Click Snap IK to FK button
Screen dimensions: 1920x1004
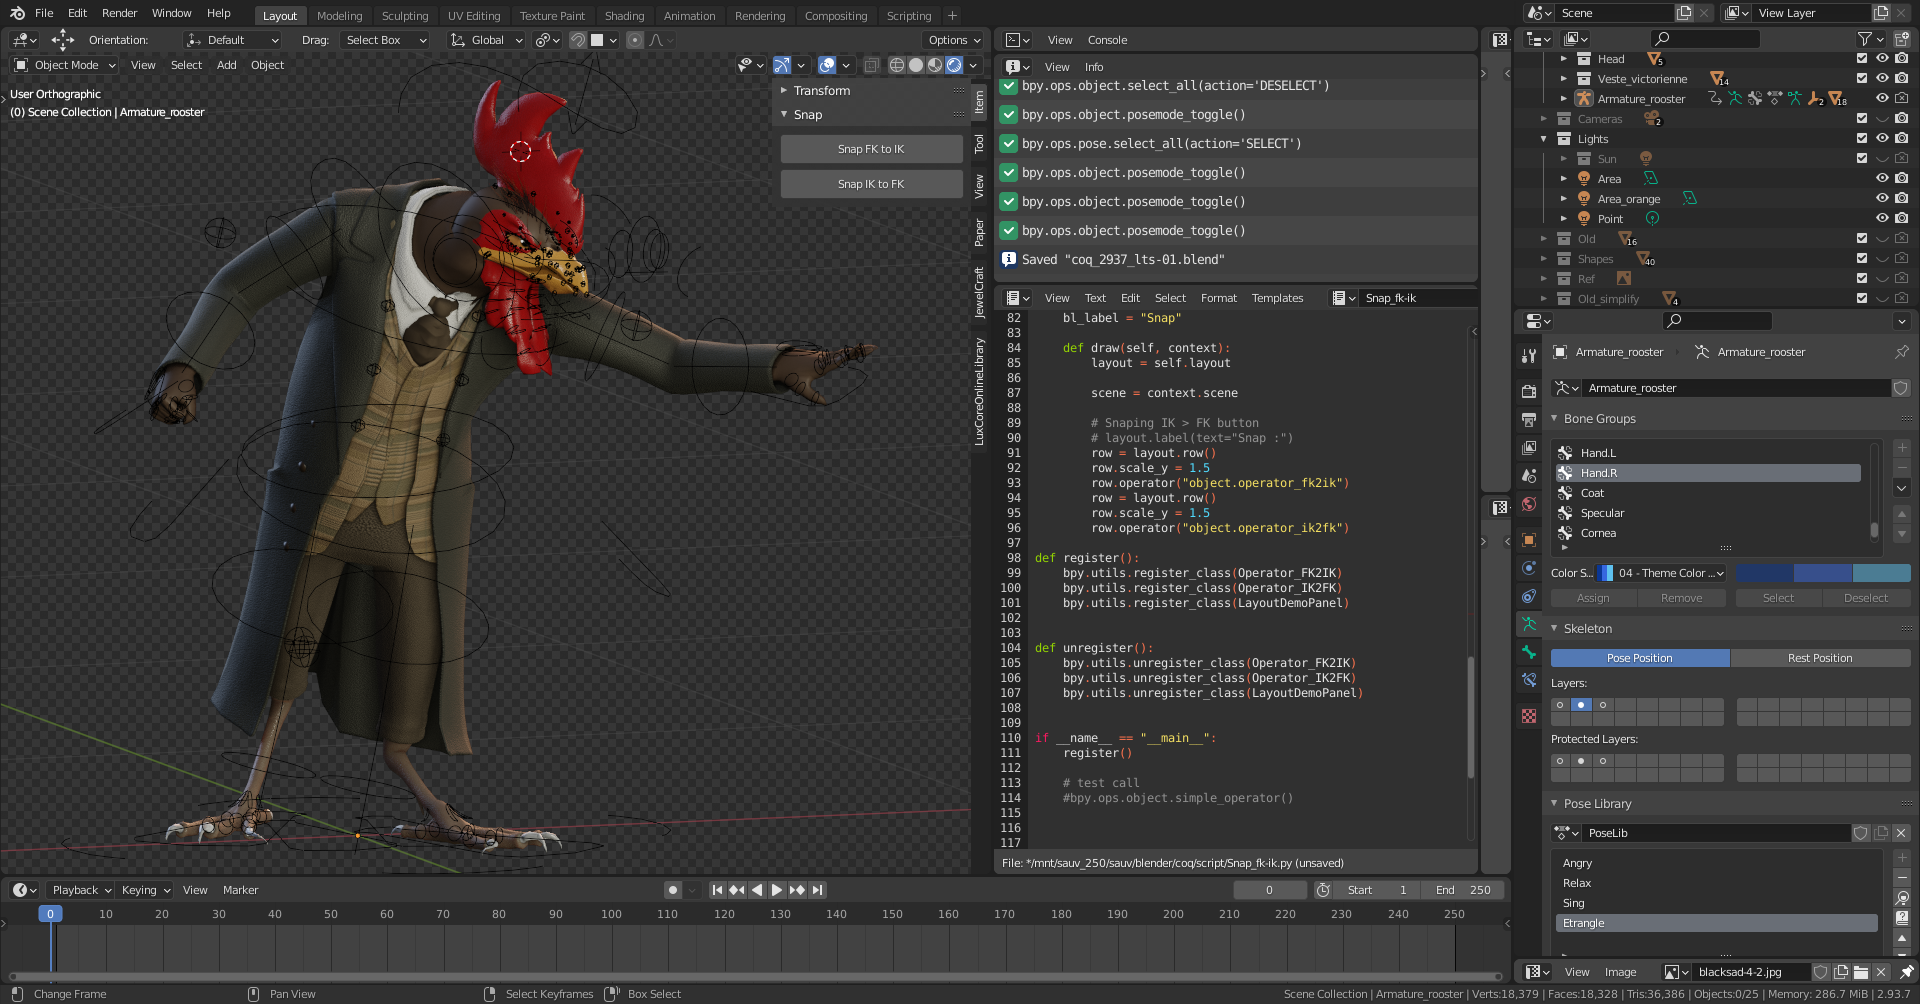pyautogui.click(x=871, y=184)
